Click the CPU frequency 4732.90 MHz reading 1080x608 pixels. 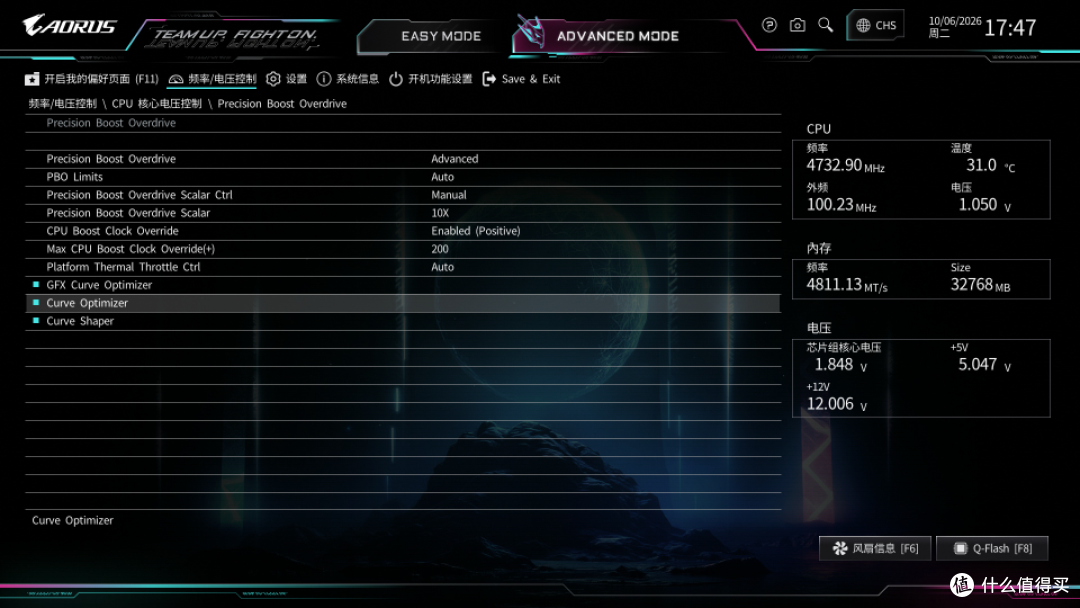coord(845,165)
